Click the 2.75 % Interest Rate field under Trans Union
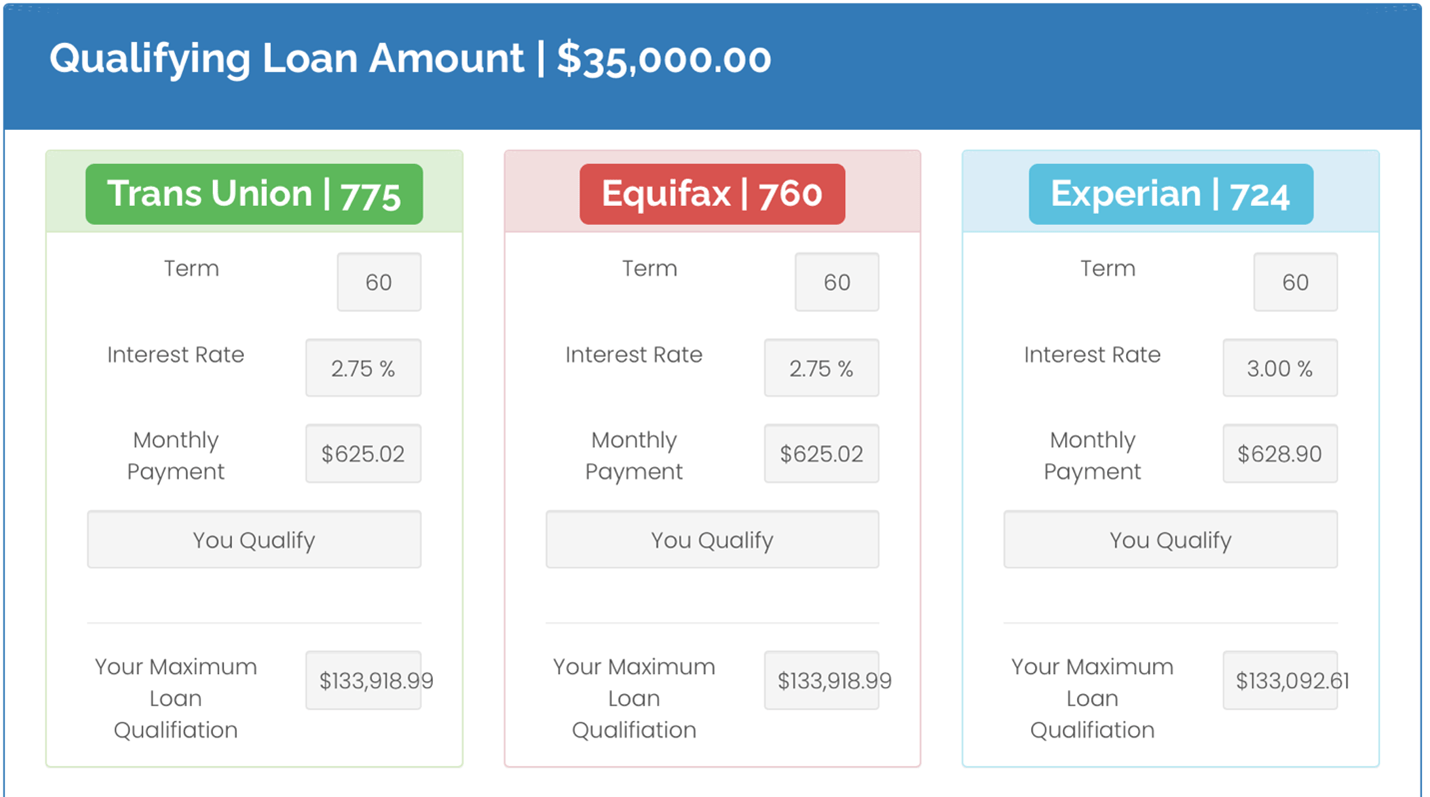The height and width of the screenshot is (797, 1430). pyautogui.click(x=362, y=367)
